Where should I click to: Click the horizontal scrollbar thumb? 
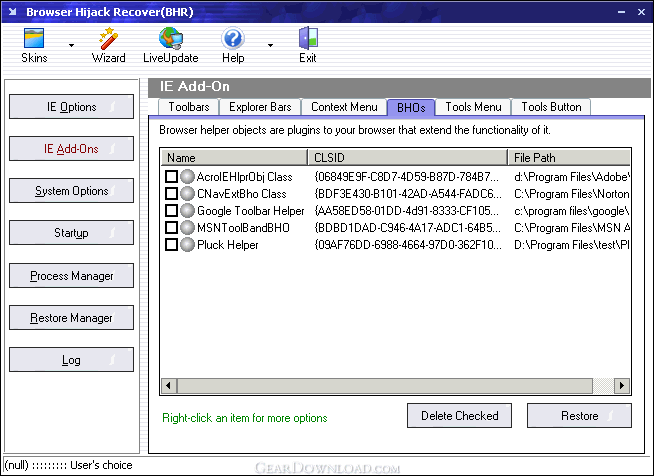click(385, 385)
